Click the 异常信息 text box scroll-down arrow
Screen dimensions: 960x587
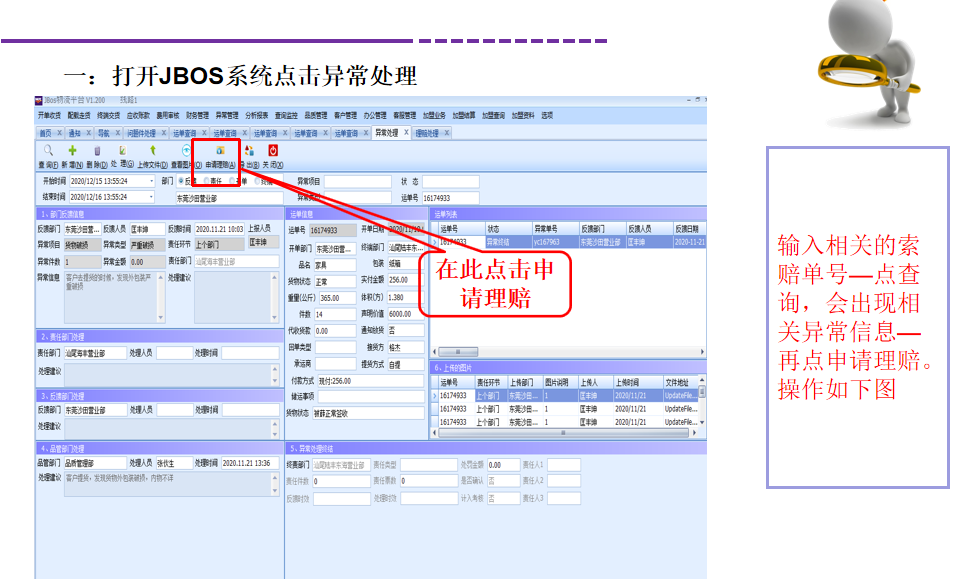tap(161, 318)
